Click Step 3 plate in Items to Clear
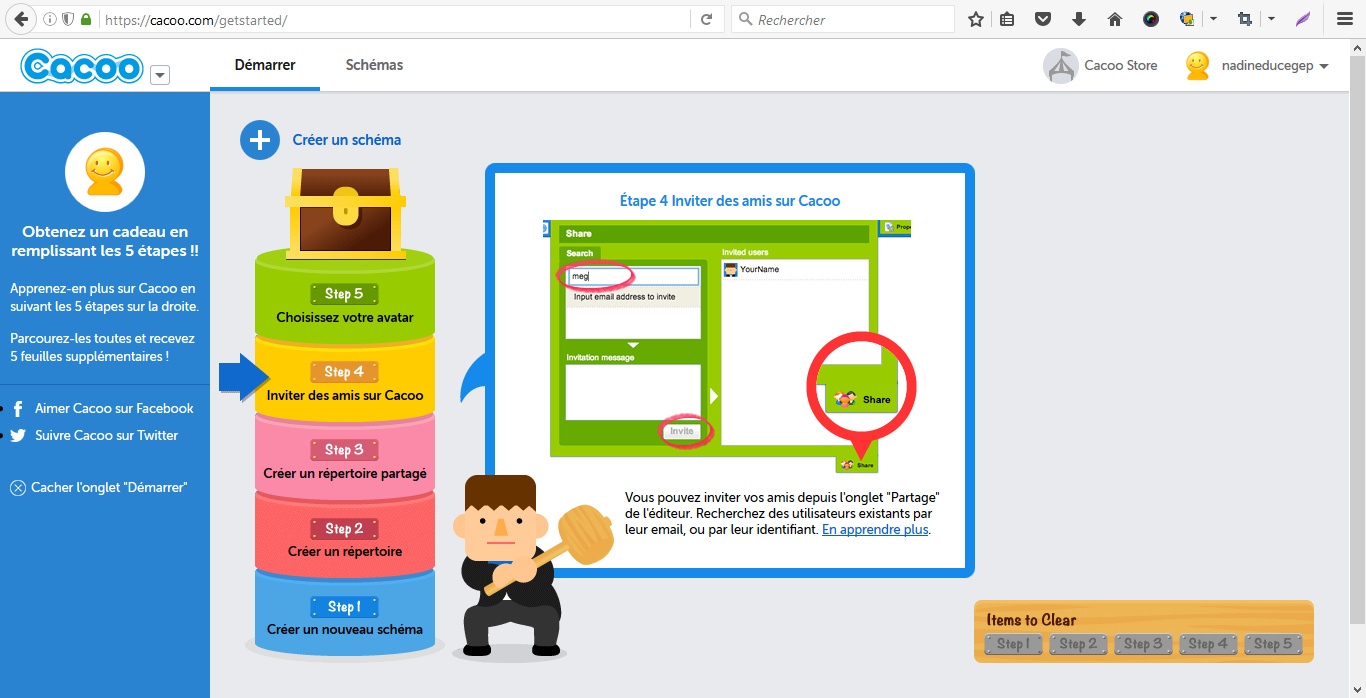 (1142, 644)
